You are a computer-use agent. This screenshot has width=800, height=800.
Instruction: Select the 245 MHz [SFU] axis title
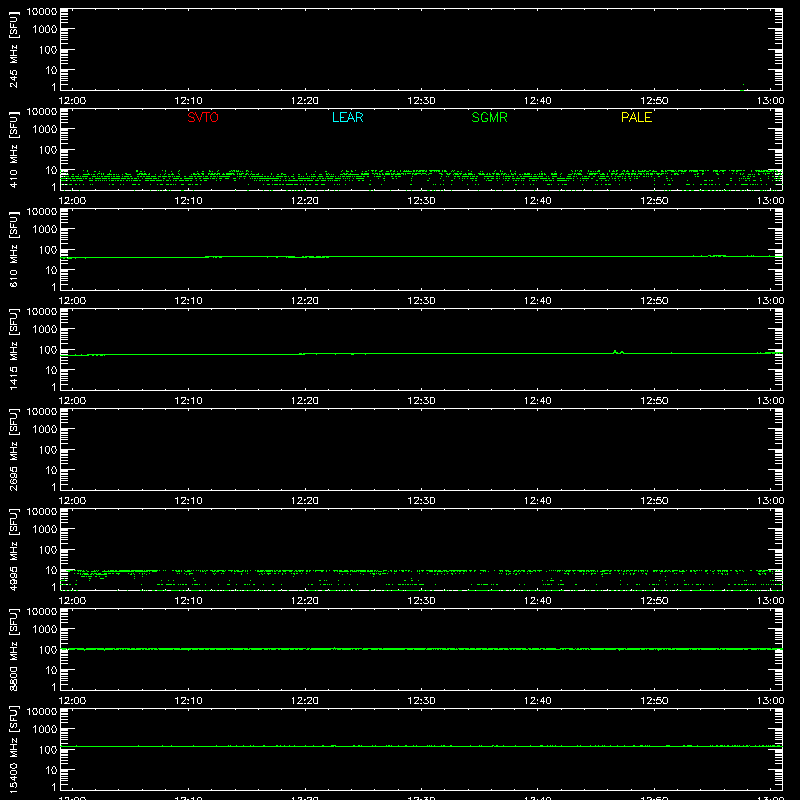click(13, 49)
